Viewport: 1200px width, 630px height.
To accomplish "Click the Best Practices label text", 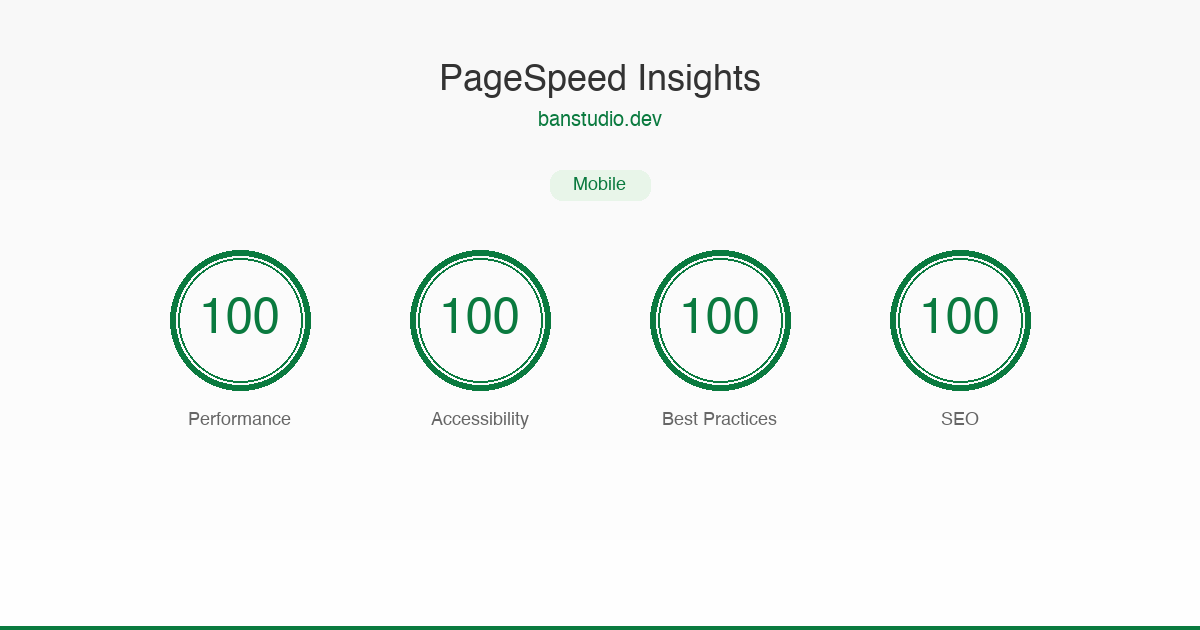I will (x=720, y=419).
